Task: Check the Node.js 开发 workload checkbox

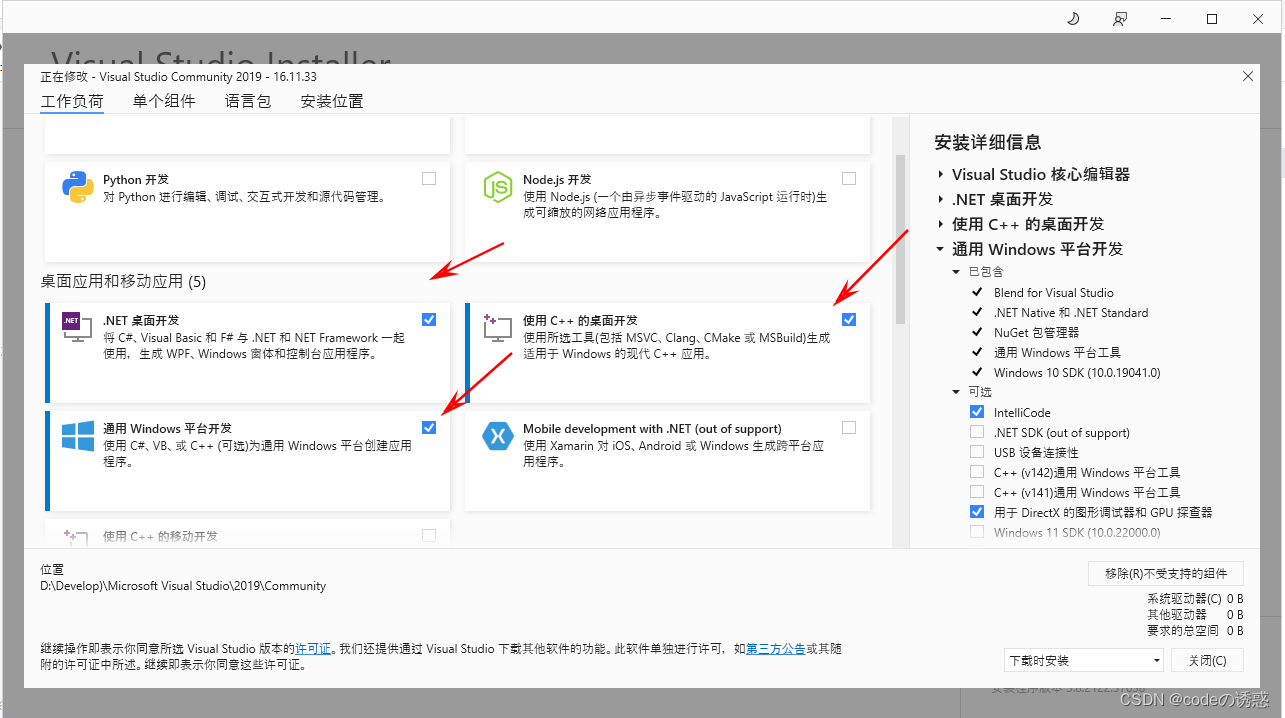Action: click(849, 179)
